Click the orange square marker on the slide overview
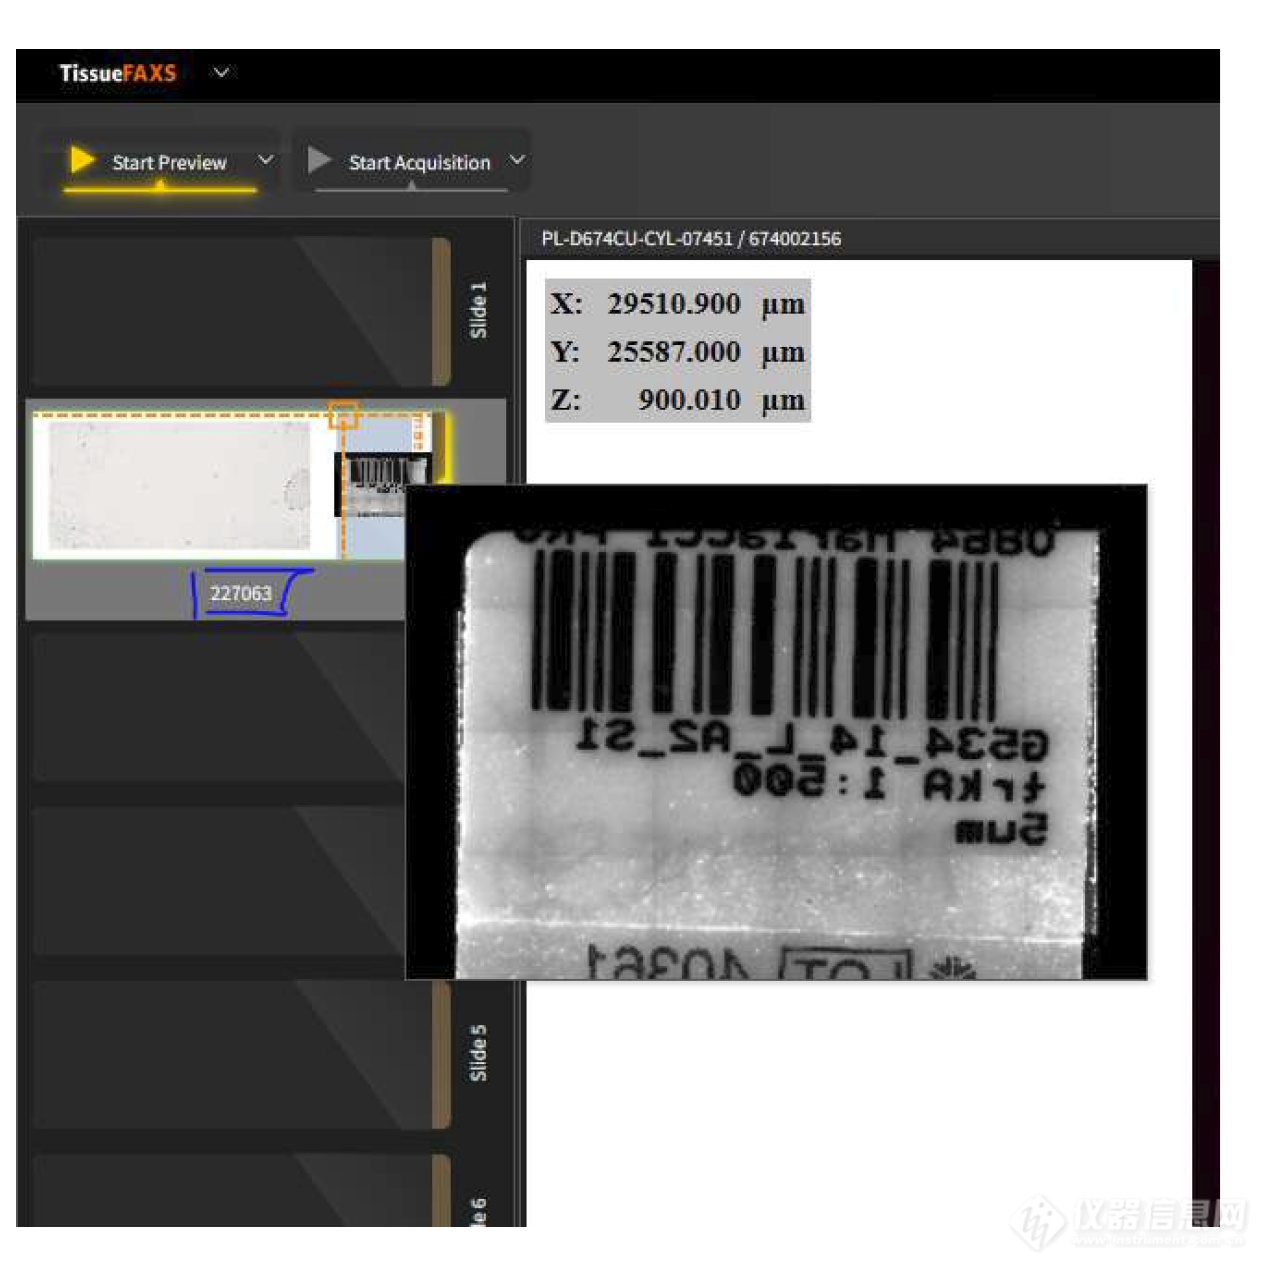Viewport: 1264px width, 1266px height. pyautogui.click(x=343, y=415)
